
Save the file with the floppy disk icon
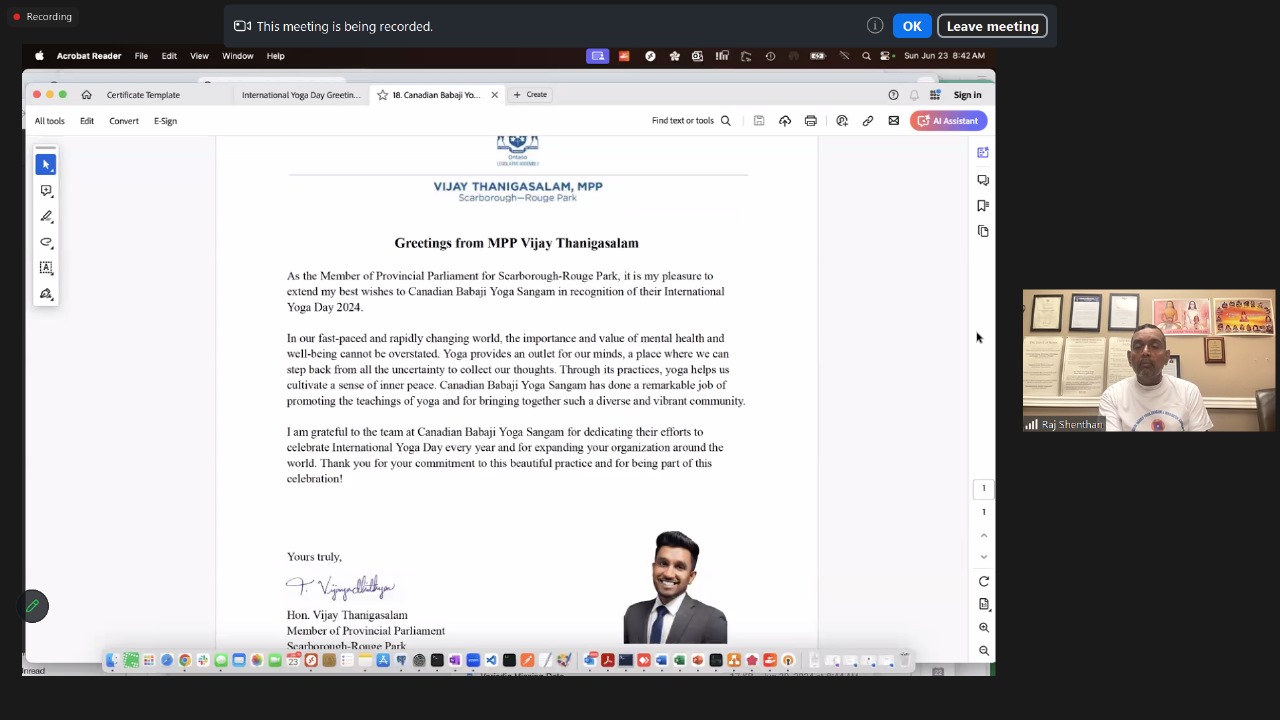[x=759, y=121]
